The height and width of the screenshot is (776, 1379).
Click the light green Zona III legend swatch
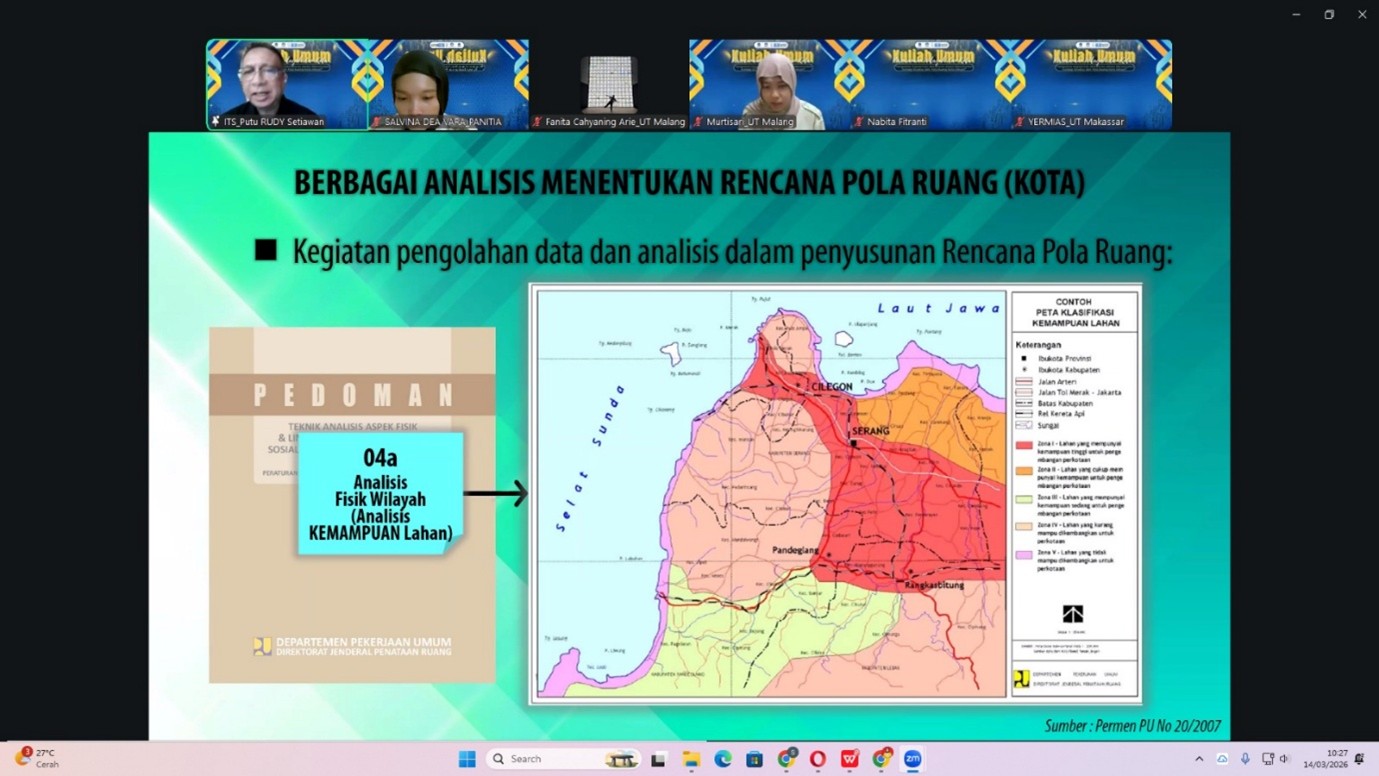1024,497
